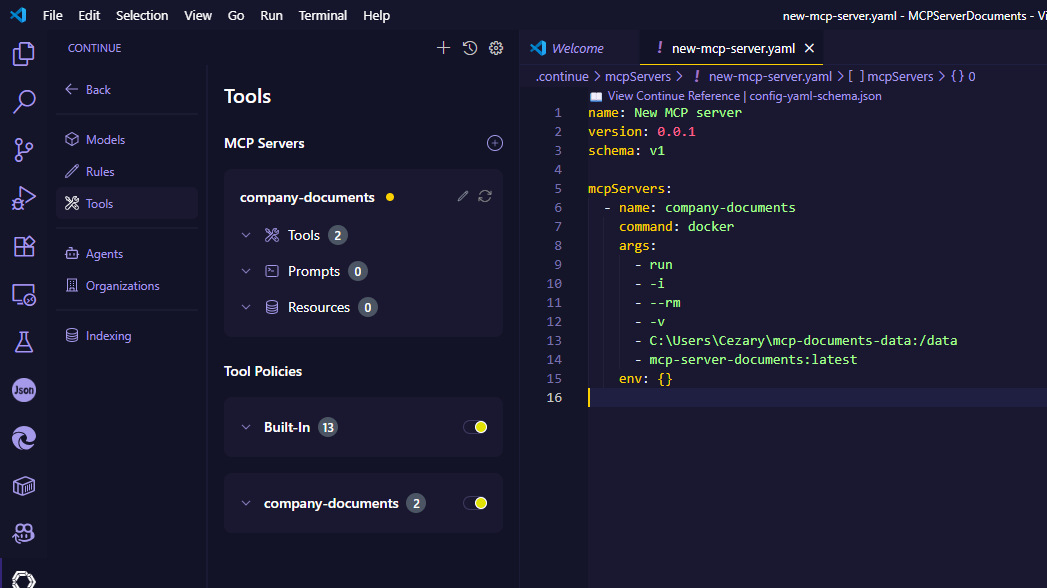The height and width of the screenshot is (588, 1047).
Task: Click 'mcp-server-documents:latest' in editor
Action: 753,360
